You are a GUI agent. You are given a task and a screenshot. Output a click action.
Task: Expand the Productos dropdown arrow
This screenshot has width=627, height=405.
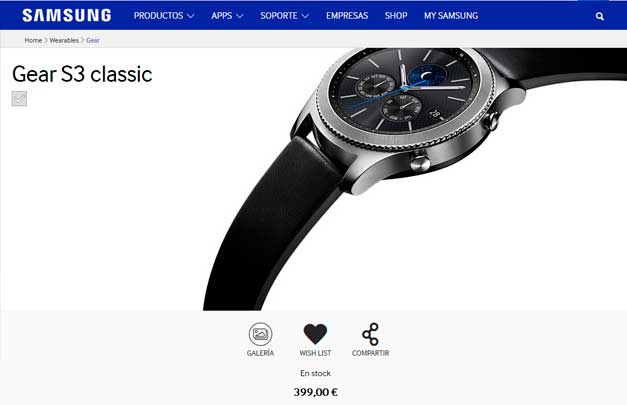[x=191, y=16]
